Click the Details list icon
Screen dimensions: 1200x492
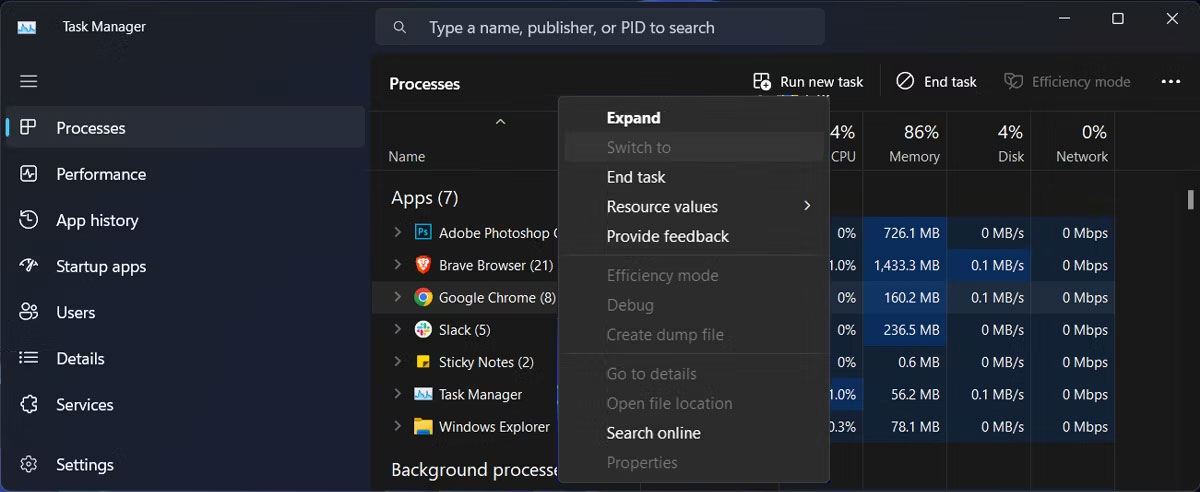pyautogui.click(x=28, y=358)
